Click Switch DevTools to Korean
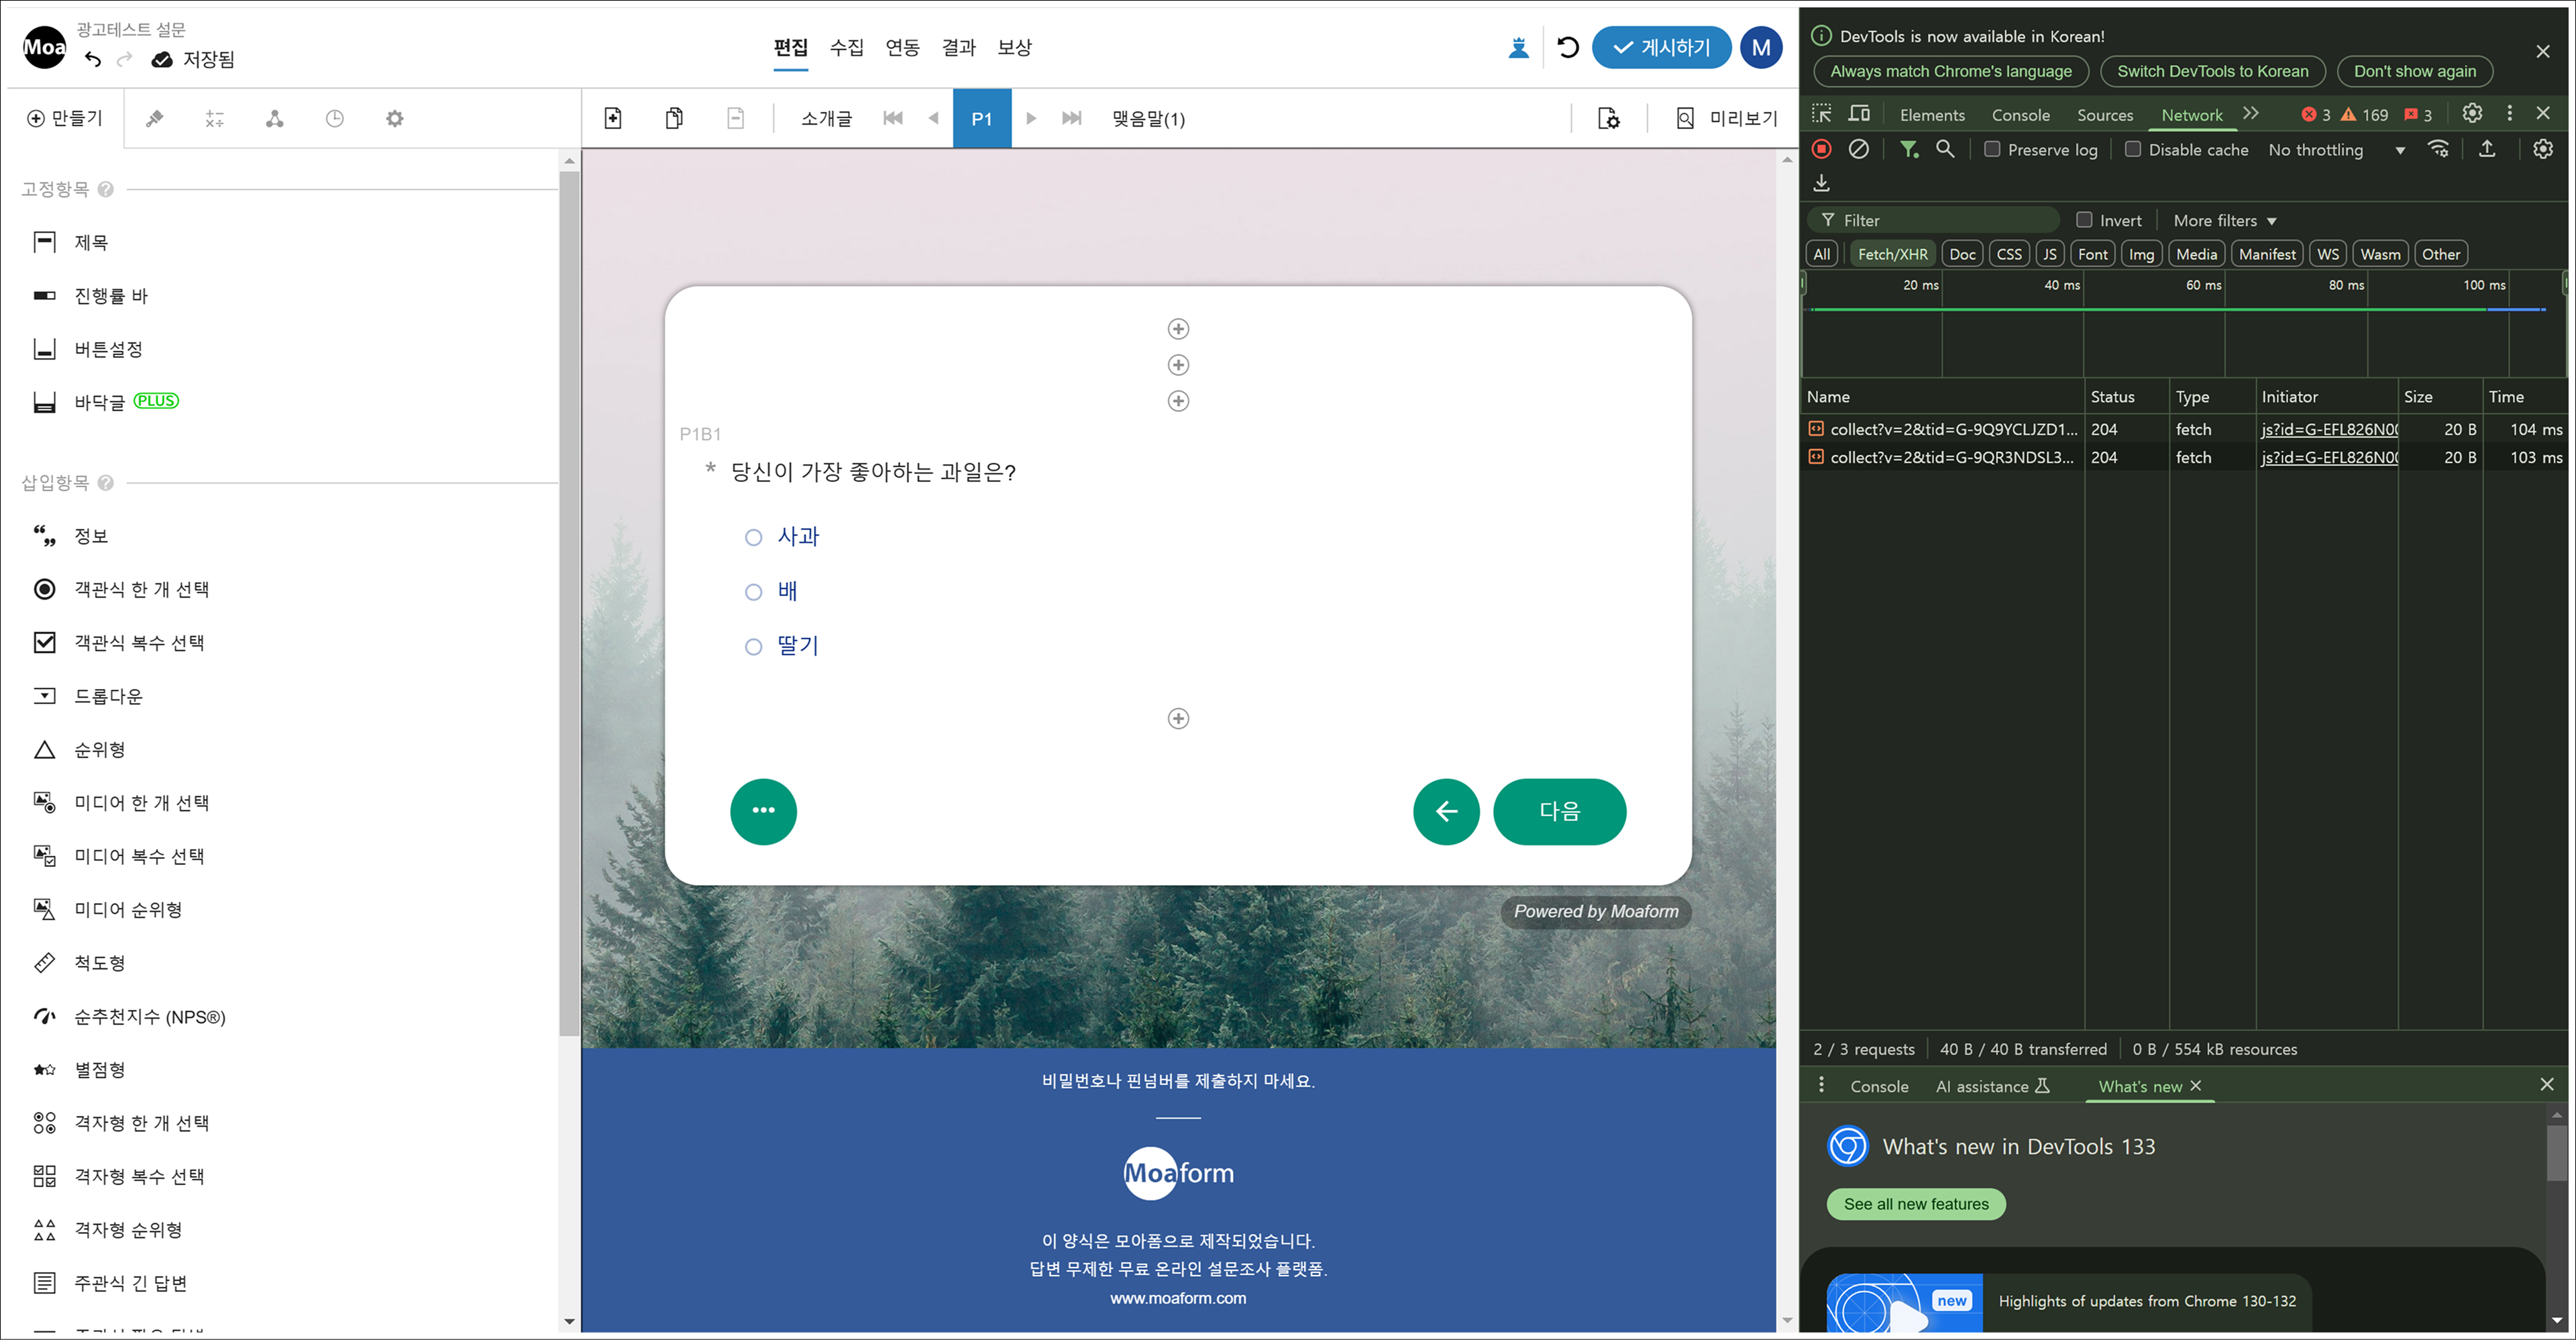The width and height of the screenshot is (2576, 1340). coord(2212,71)
